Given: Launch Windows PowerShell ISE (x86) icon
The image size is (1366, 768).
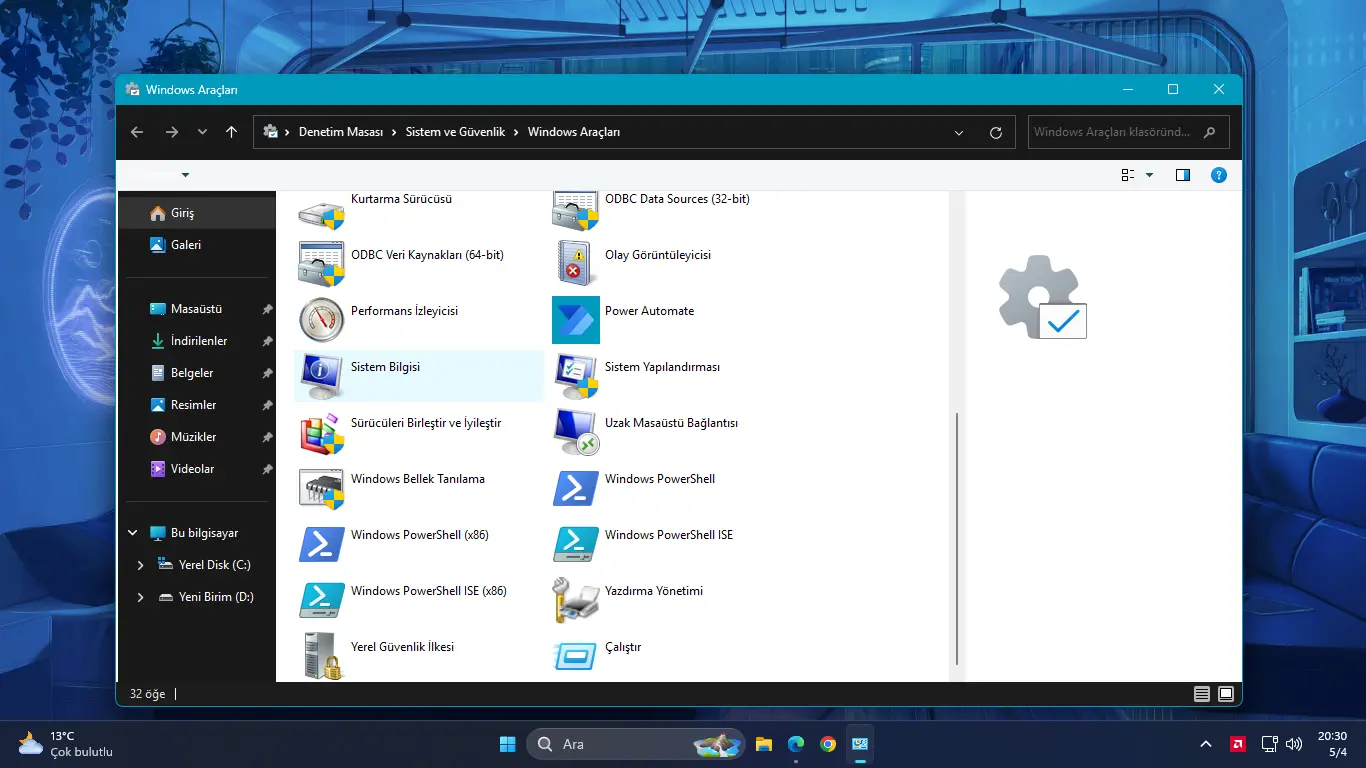Looking at the screenshot, I should point(322,599).
